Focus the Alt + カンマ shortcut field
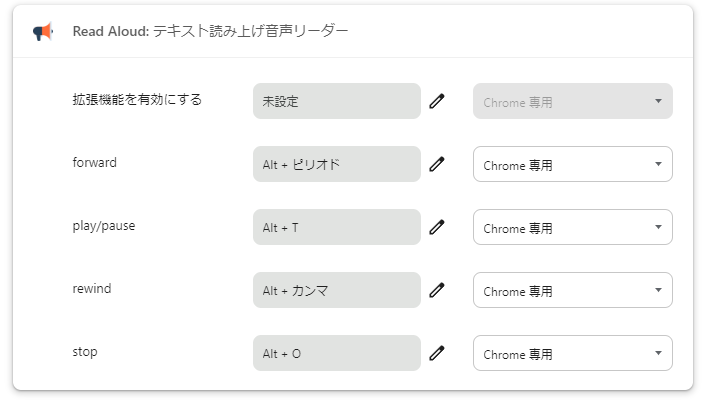The height and width of the screenshot is (400, 706). click(336, 290)
